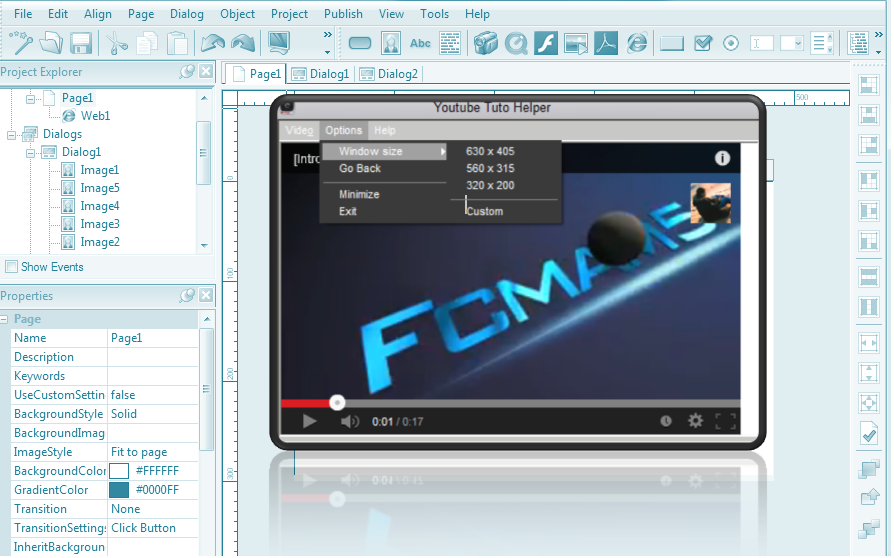Screen dimensions: 894x558
Task: Open the Align menu
Action: (x=97, y=14)
